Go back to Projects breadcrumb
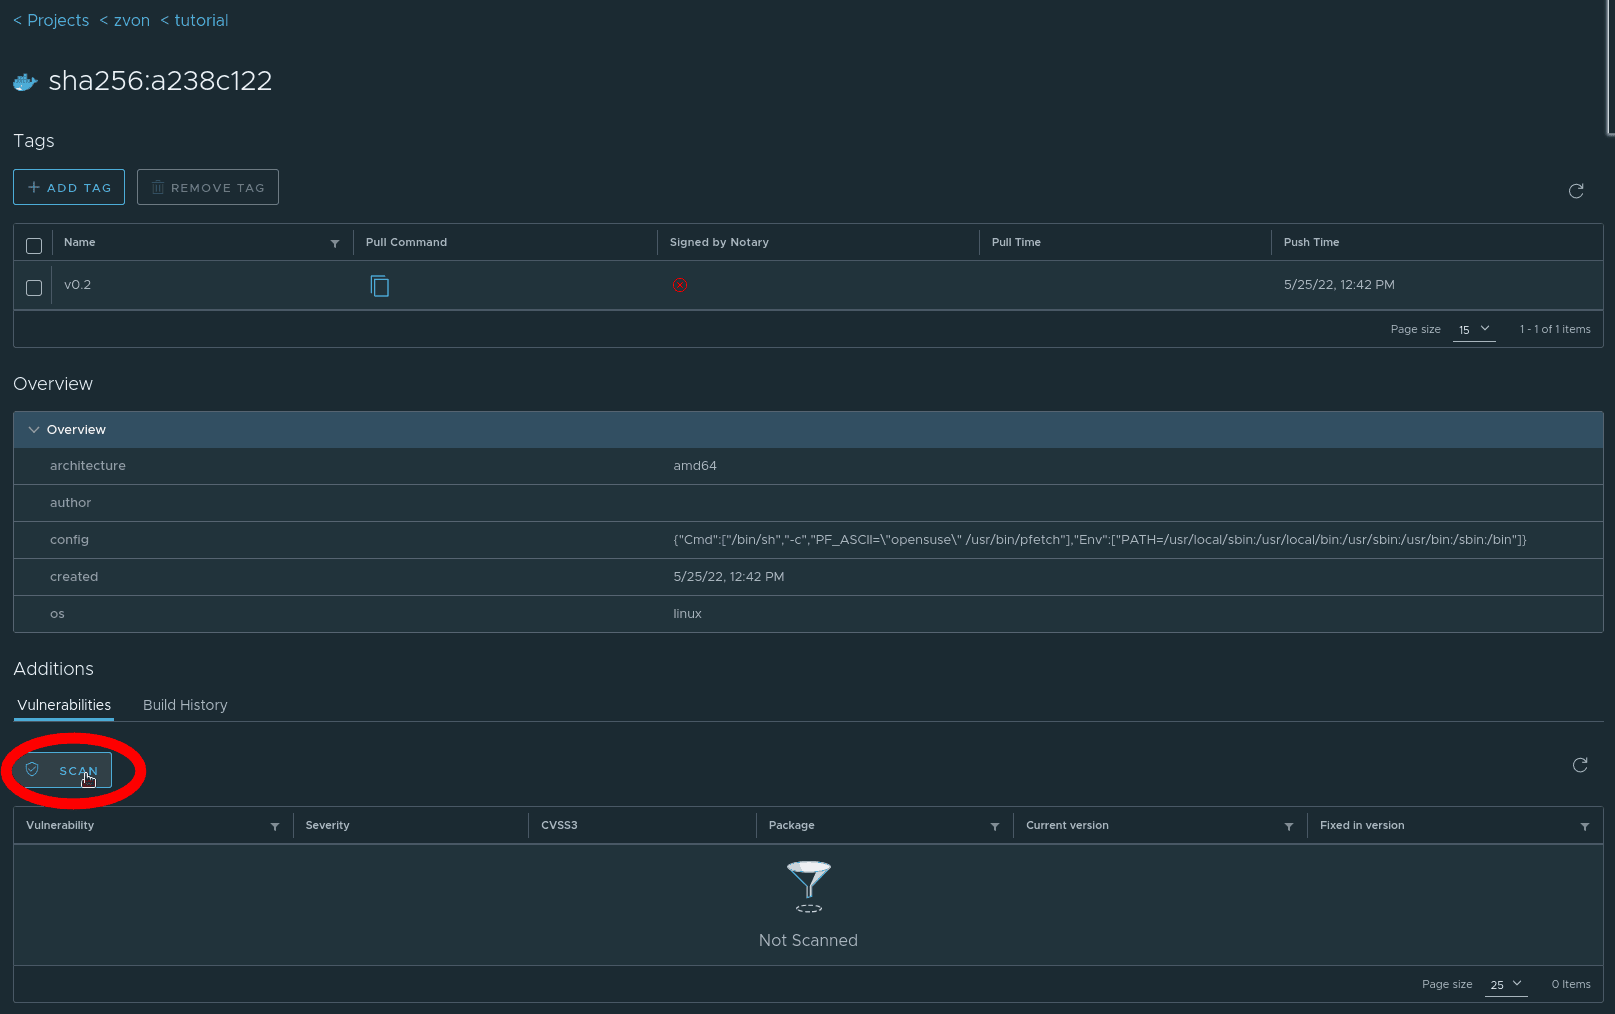 (x=51, y=20)
